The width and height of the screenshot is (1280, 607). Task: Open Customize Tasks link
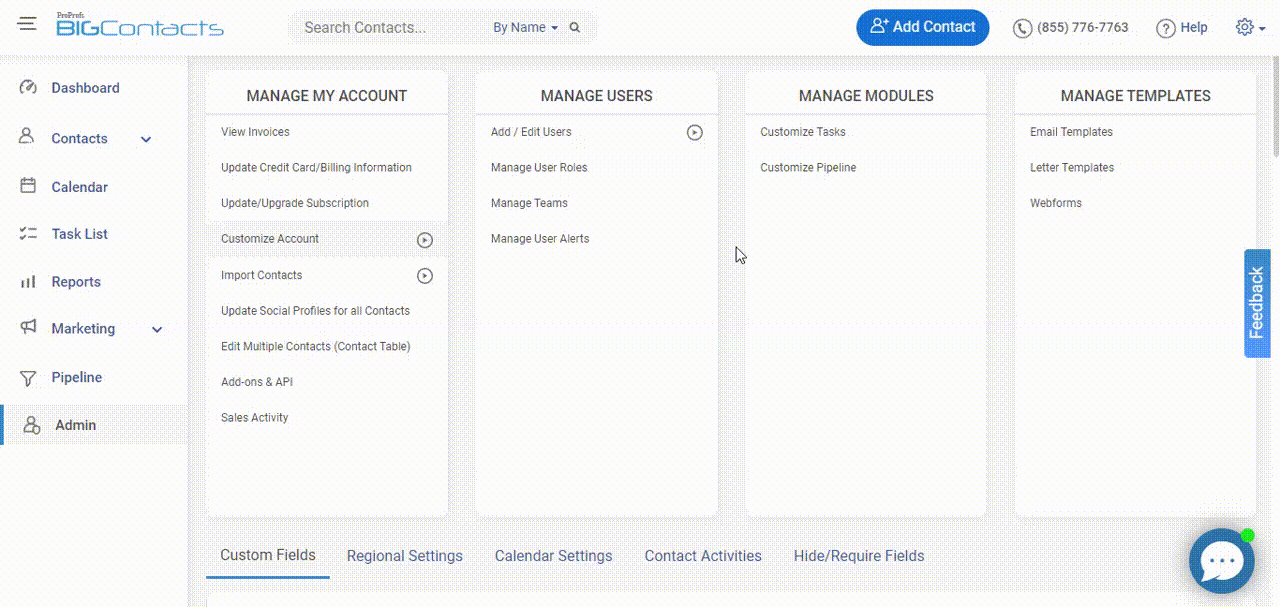pos(803,132)
